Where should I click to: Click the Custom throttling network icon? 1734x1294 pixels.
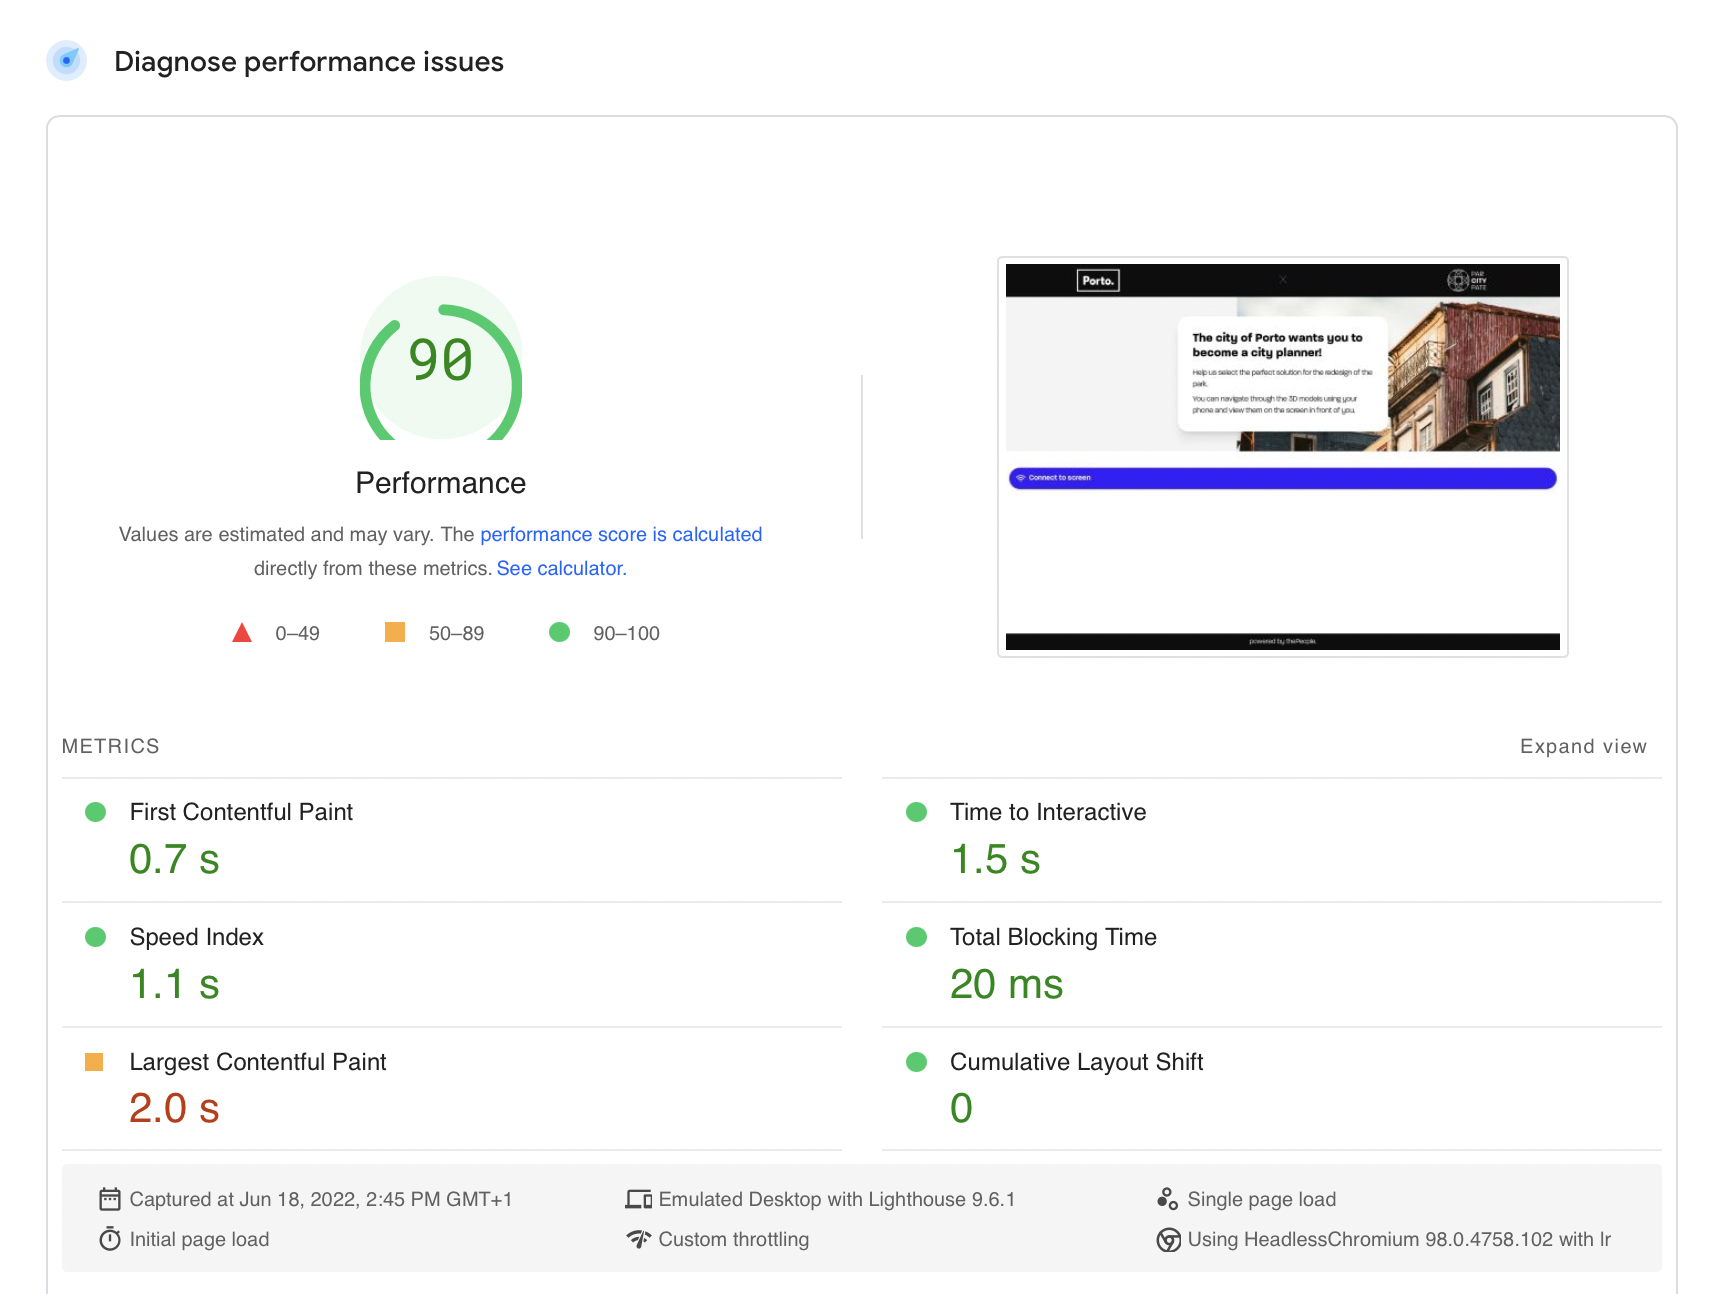click(x=639, y=1239)
